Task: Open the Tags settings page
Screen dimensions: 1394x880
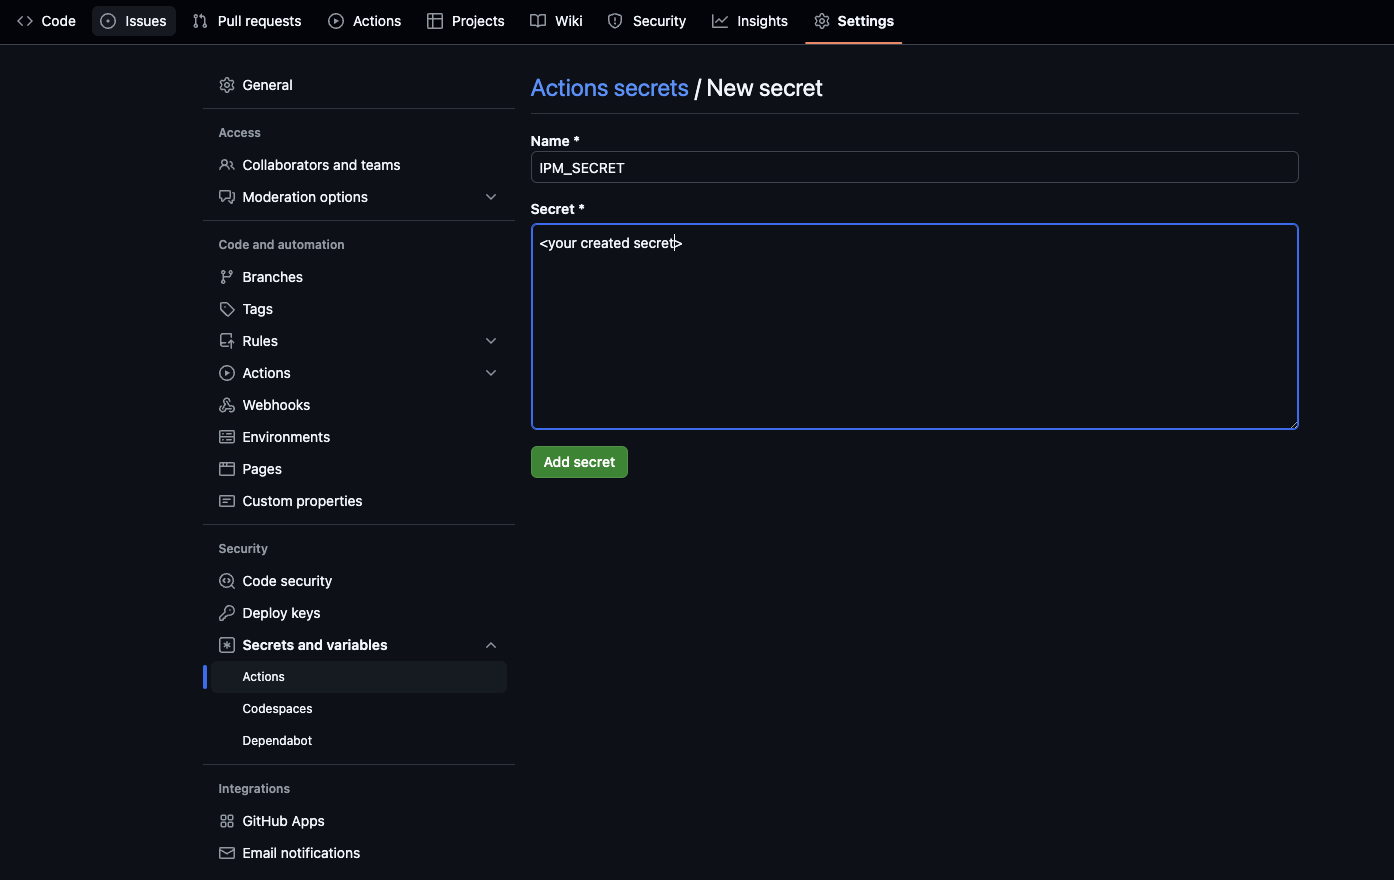Action: point(359,309)
